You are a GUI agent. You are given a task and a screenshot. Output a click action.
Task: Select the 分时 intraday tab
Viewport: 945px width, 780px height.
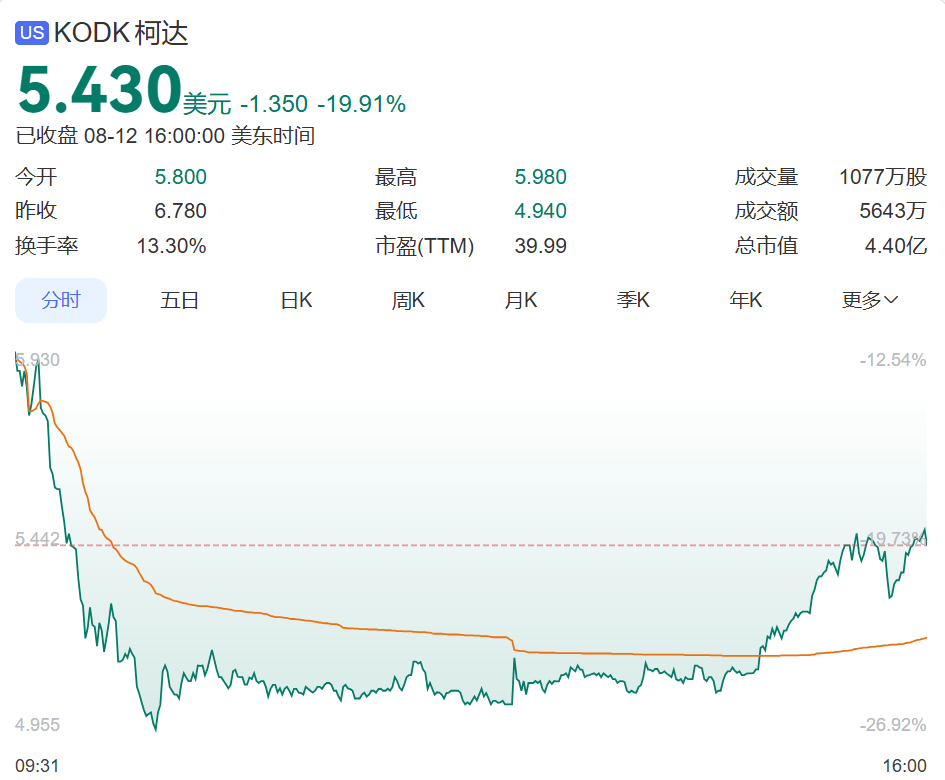(61, 300)
